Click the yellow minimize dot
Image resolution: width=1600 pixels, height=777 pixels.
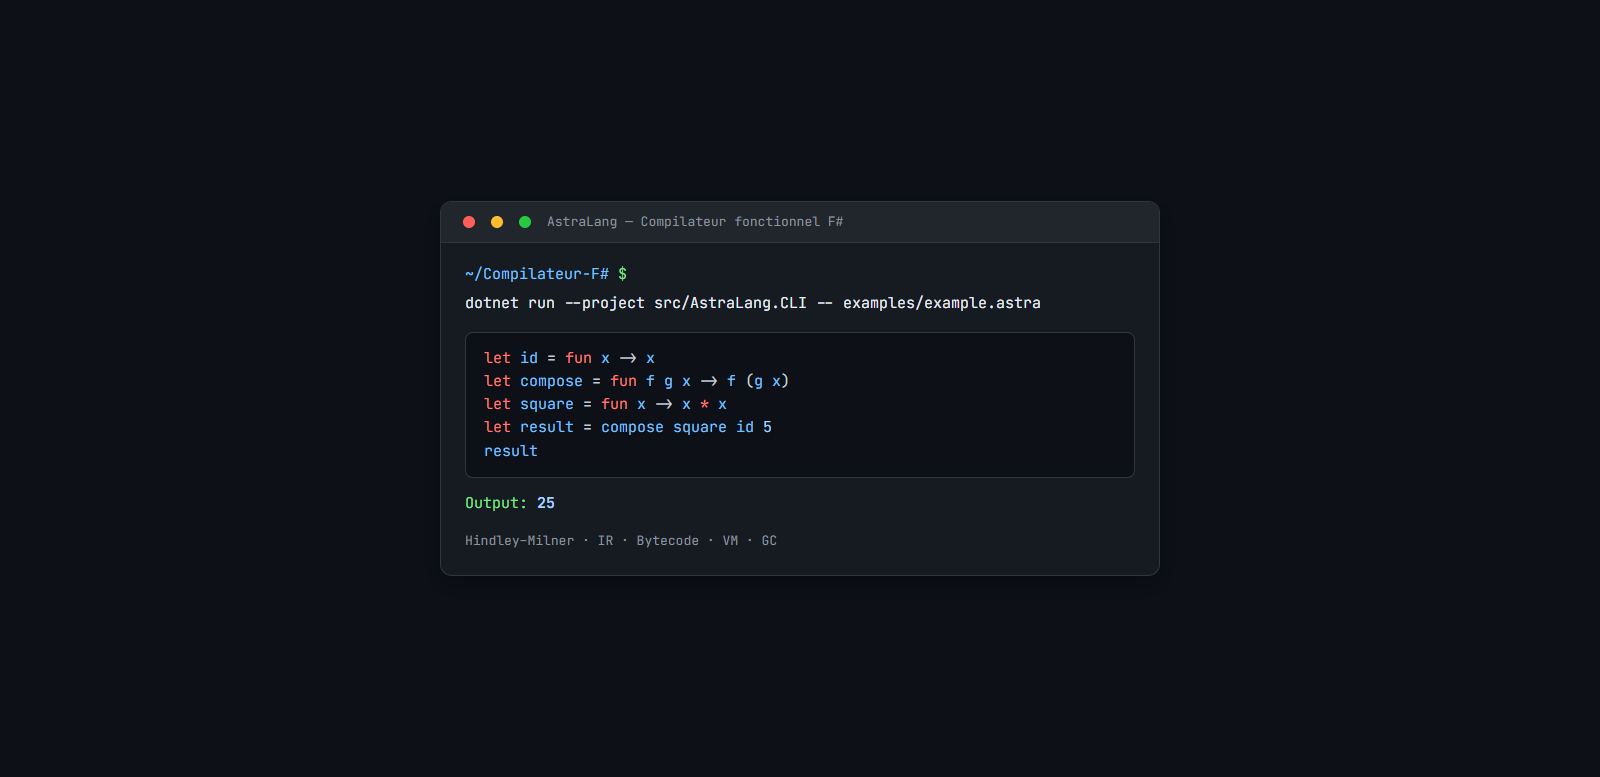497,222
